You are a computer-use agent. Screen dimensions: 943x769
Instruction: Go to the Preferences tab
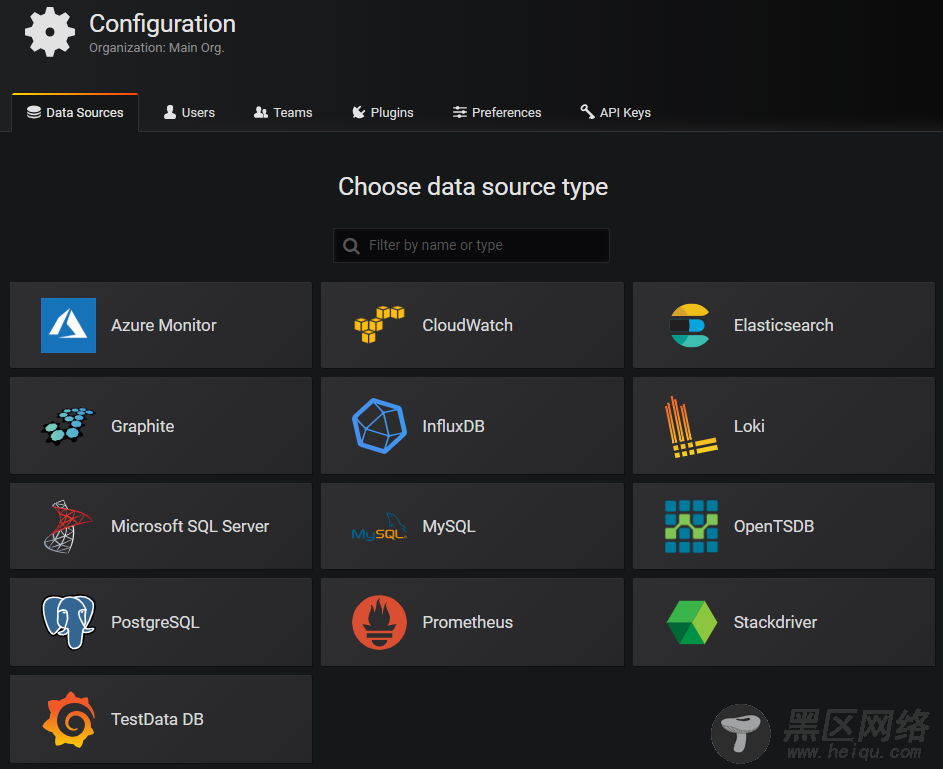[x=497, y=112]
